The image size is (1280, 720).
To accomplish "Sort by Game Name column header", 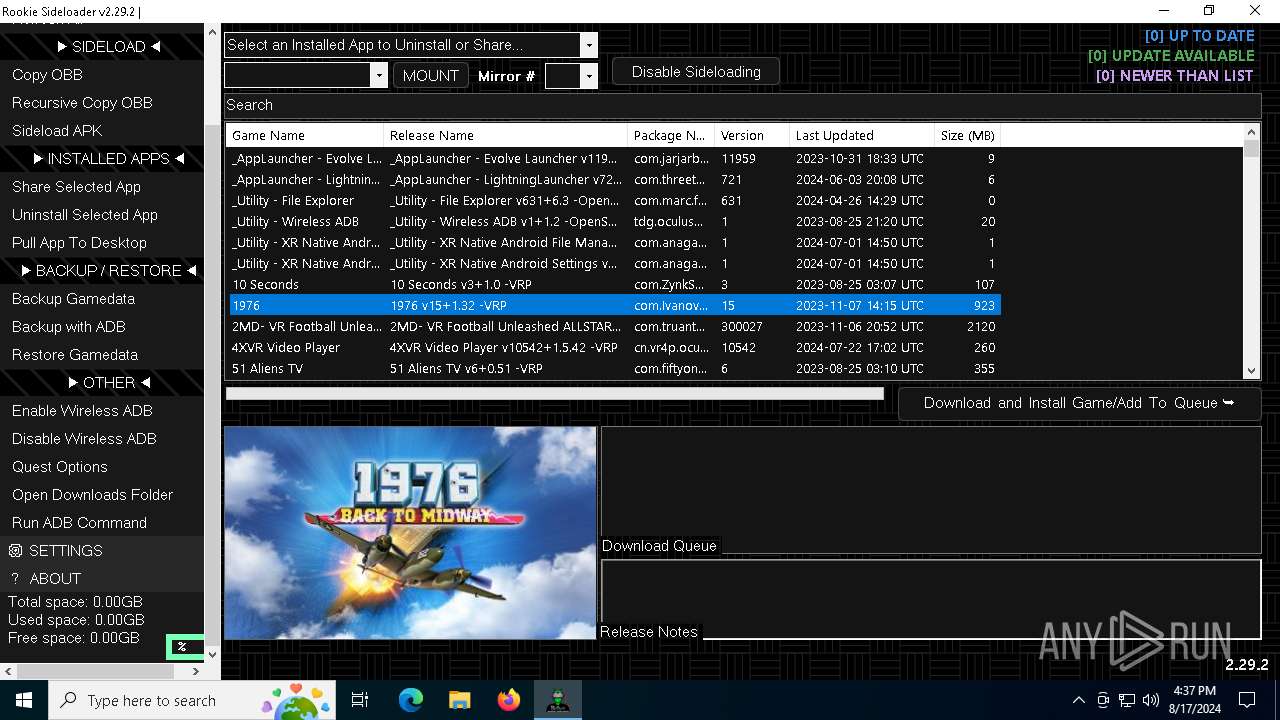I will point(305,135).
